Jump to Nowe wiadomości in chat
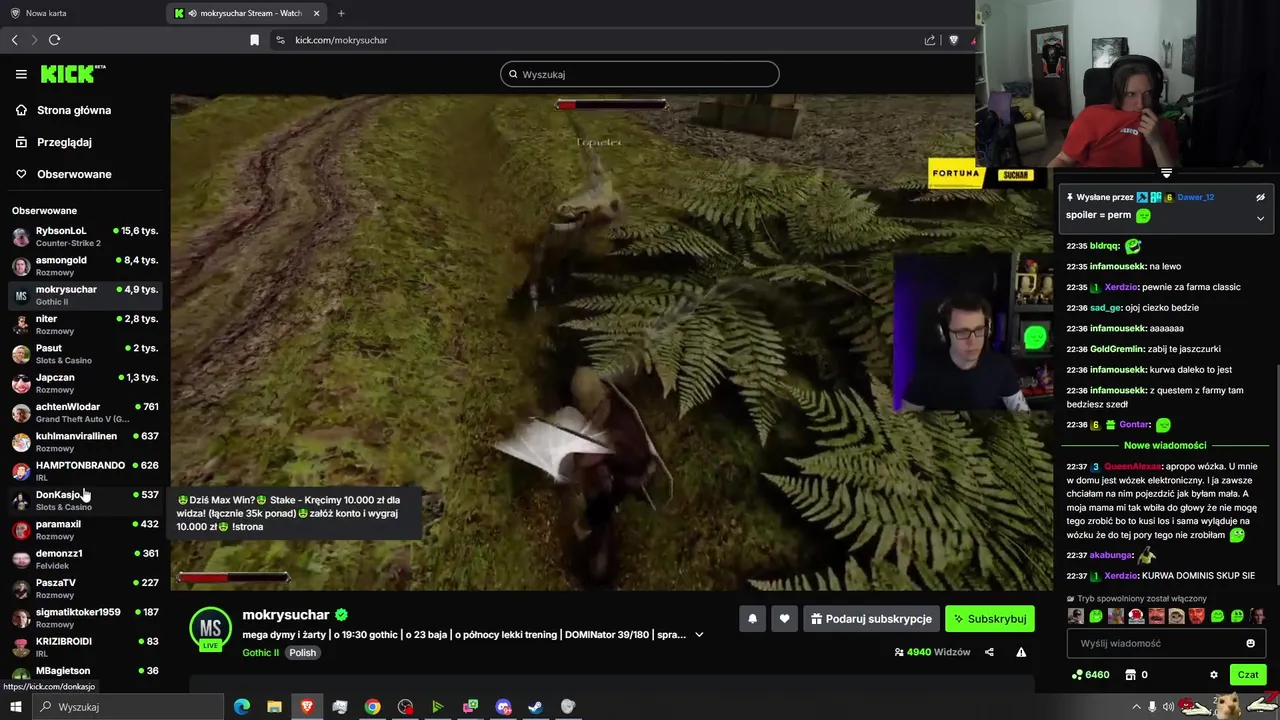This screenshot has height=720, width=1280. [x=1165, y=445]
